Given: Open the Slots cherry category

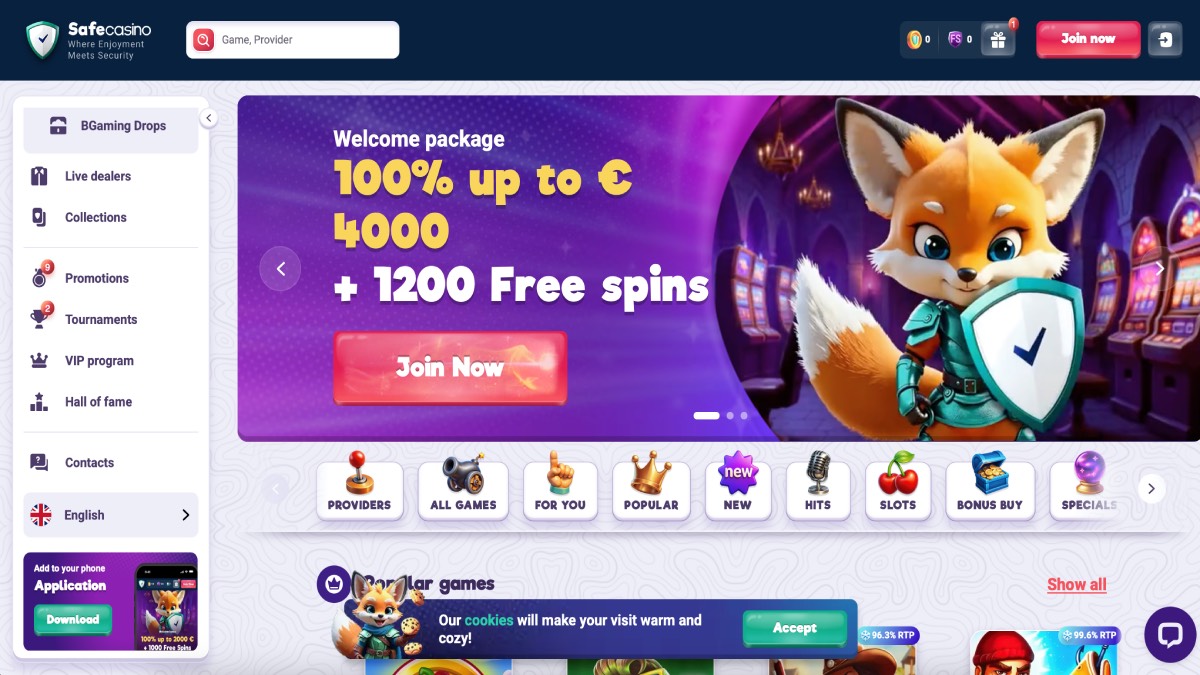Looking at the screenshot, I should [898, 487].
